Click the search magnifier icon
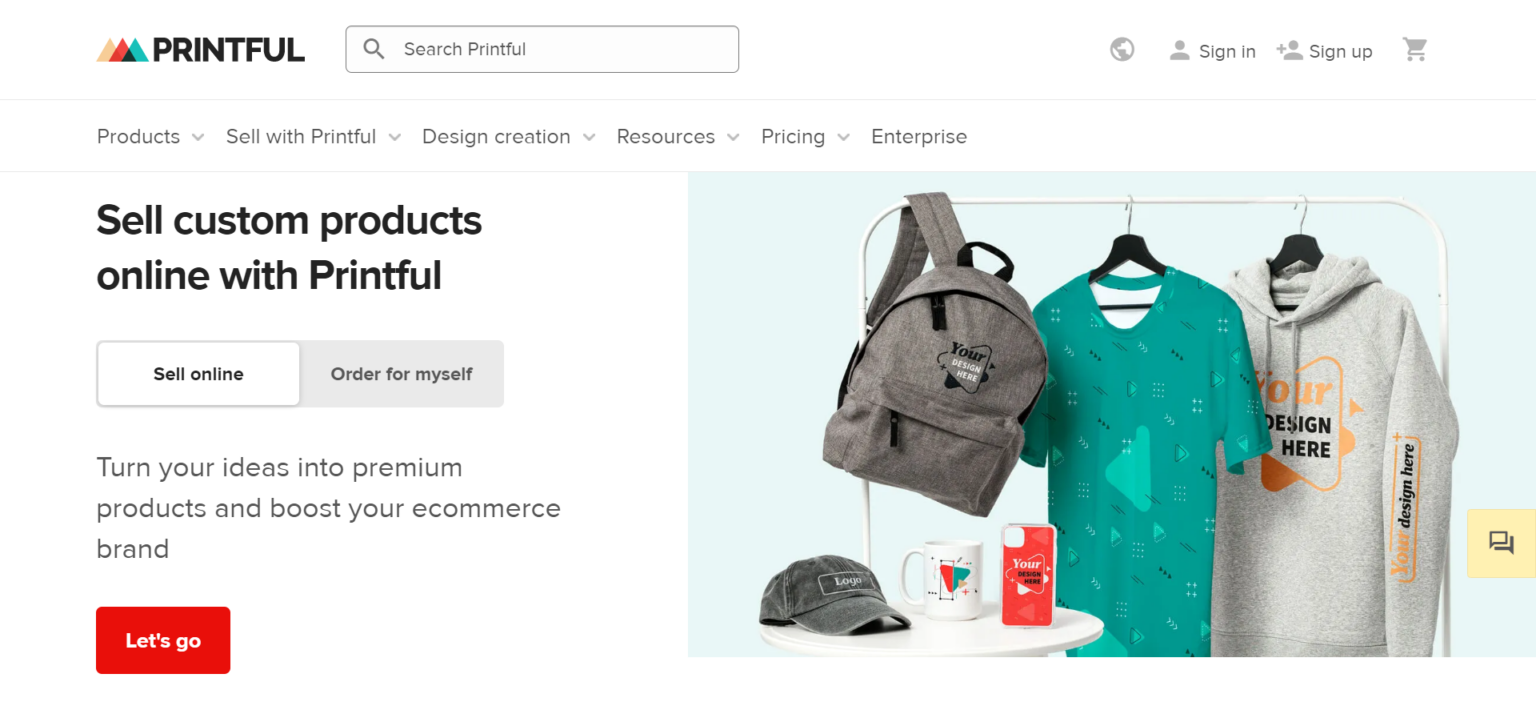Viewport: 1536px width, 722px height. [374, 48]
